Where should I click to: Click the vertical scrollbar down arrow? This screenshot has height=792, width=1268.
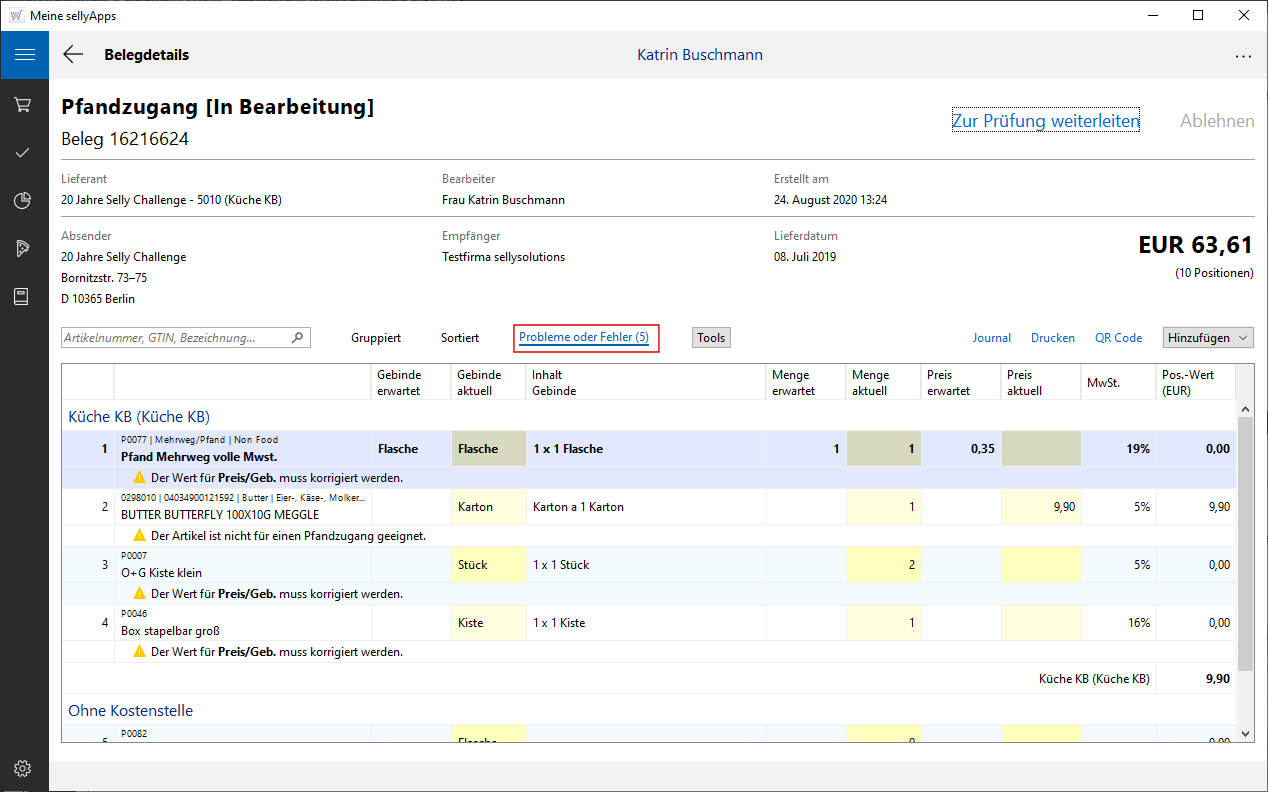click(x=1245, y=734)
